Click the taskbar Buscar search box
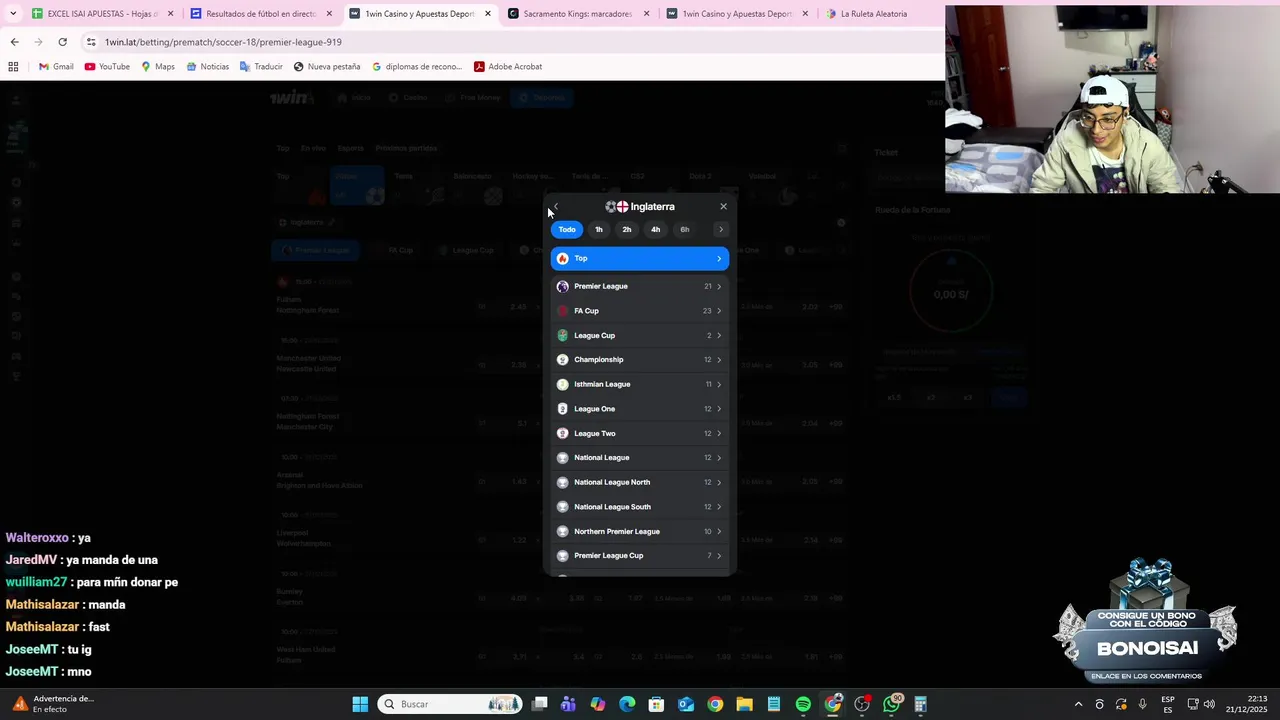Viewport: 1280px width, 720px height. pos(450,704)
